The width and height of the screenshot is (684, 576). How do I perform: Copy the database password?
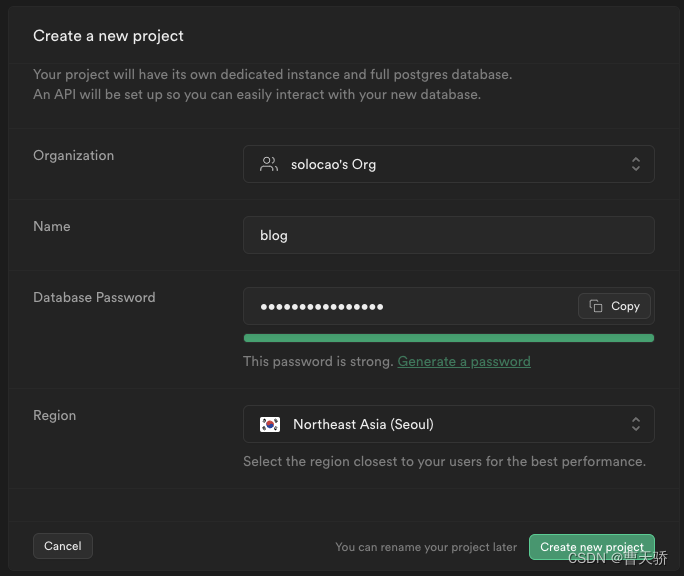[x=614, y=306]
